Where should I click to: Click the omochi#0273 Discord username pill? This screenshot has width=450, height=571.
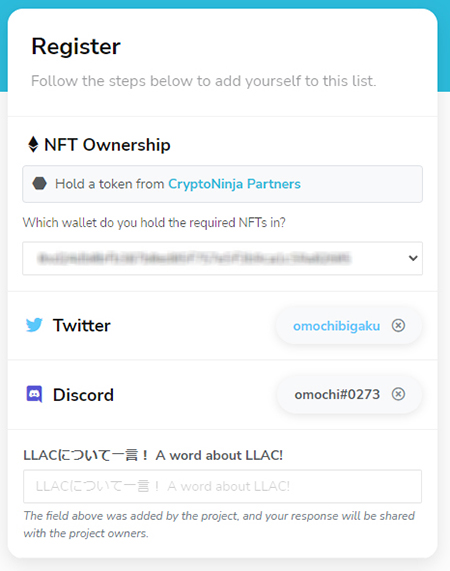click(349, 394)
